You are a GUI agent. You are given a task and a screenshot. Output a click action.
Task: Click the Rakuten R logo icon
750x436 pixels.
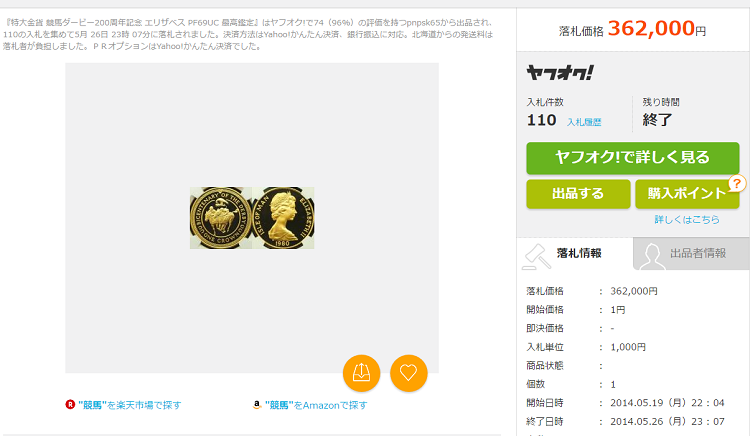70,405
